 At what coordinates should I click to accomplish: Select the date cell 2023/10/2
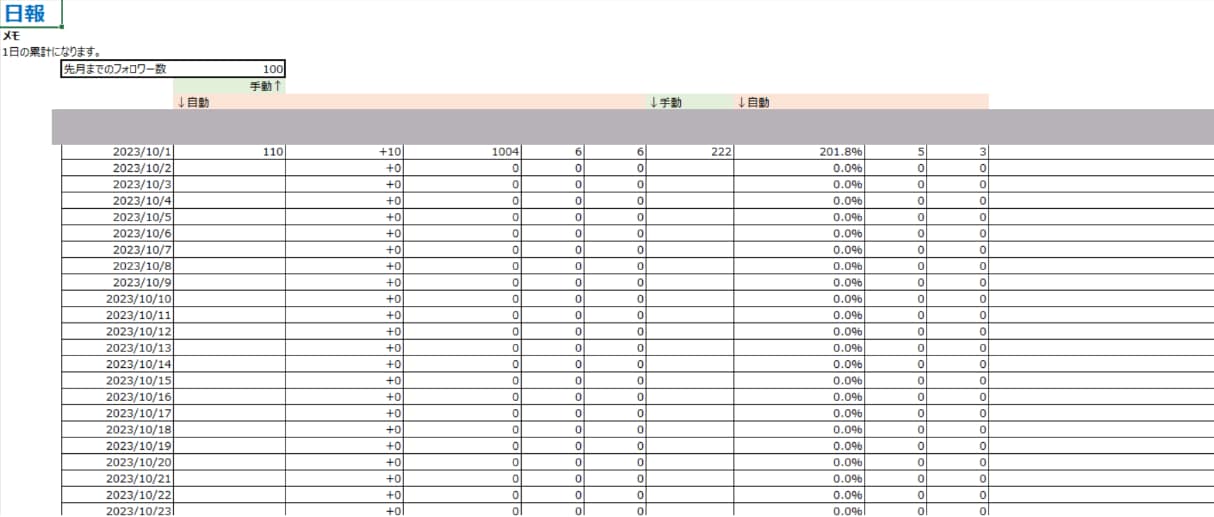coord(118,168)
